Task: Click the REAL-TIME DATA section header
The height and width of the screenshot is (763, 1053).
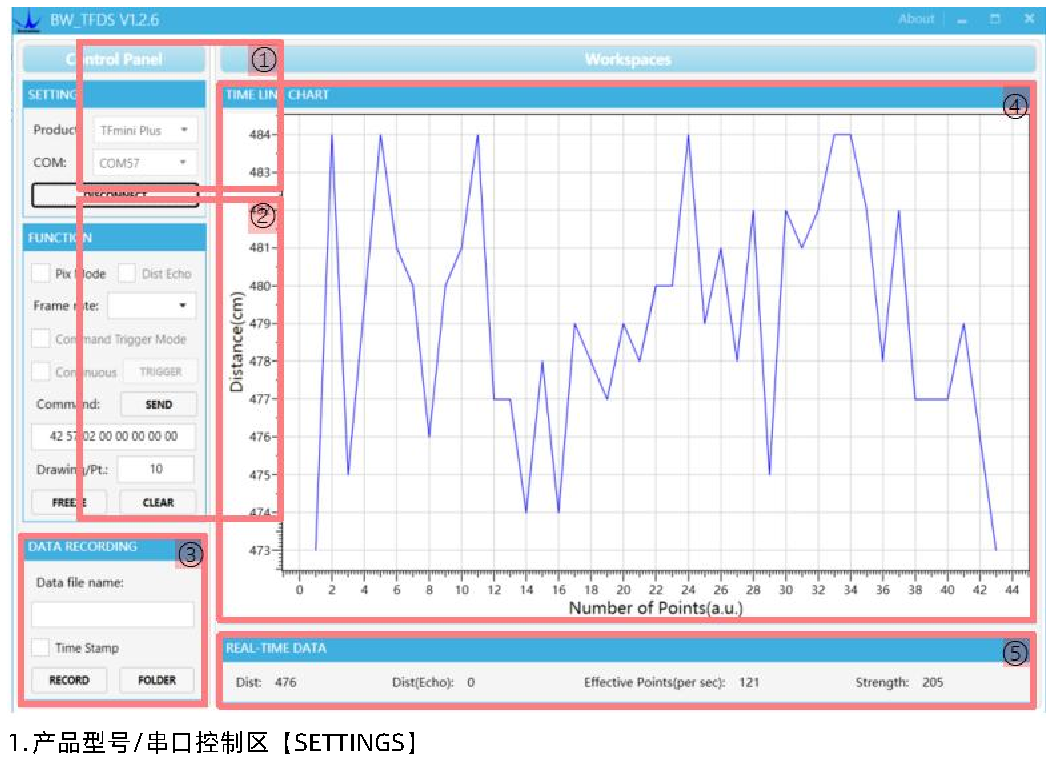Action: (626, 648)
